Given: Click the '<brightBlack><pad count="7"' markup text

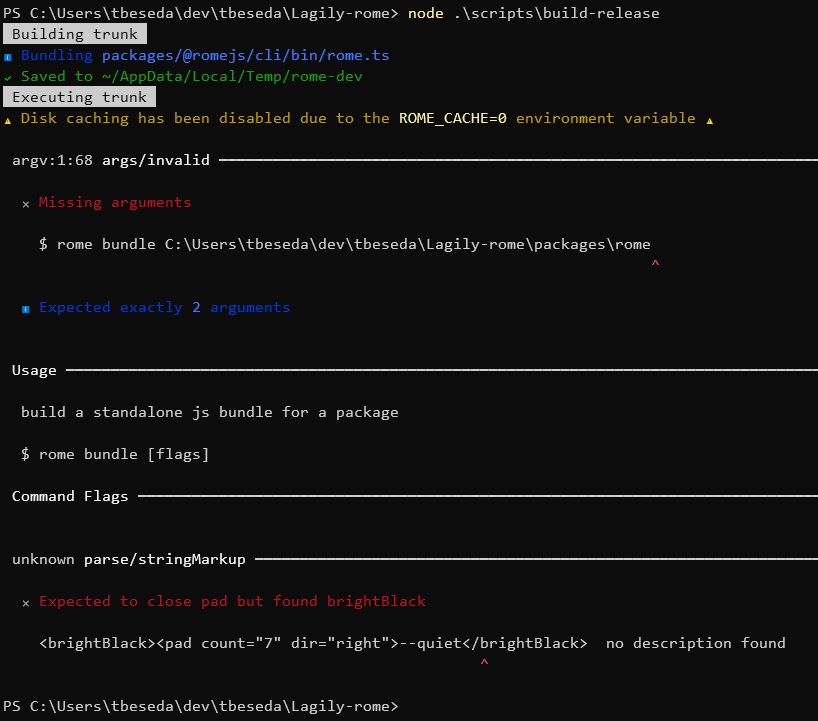Looking at the screenshot, I should click(x=160, y=643).
